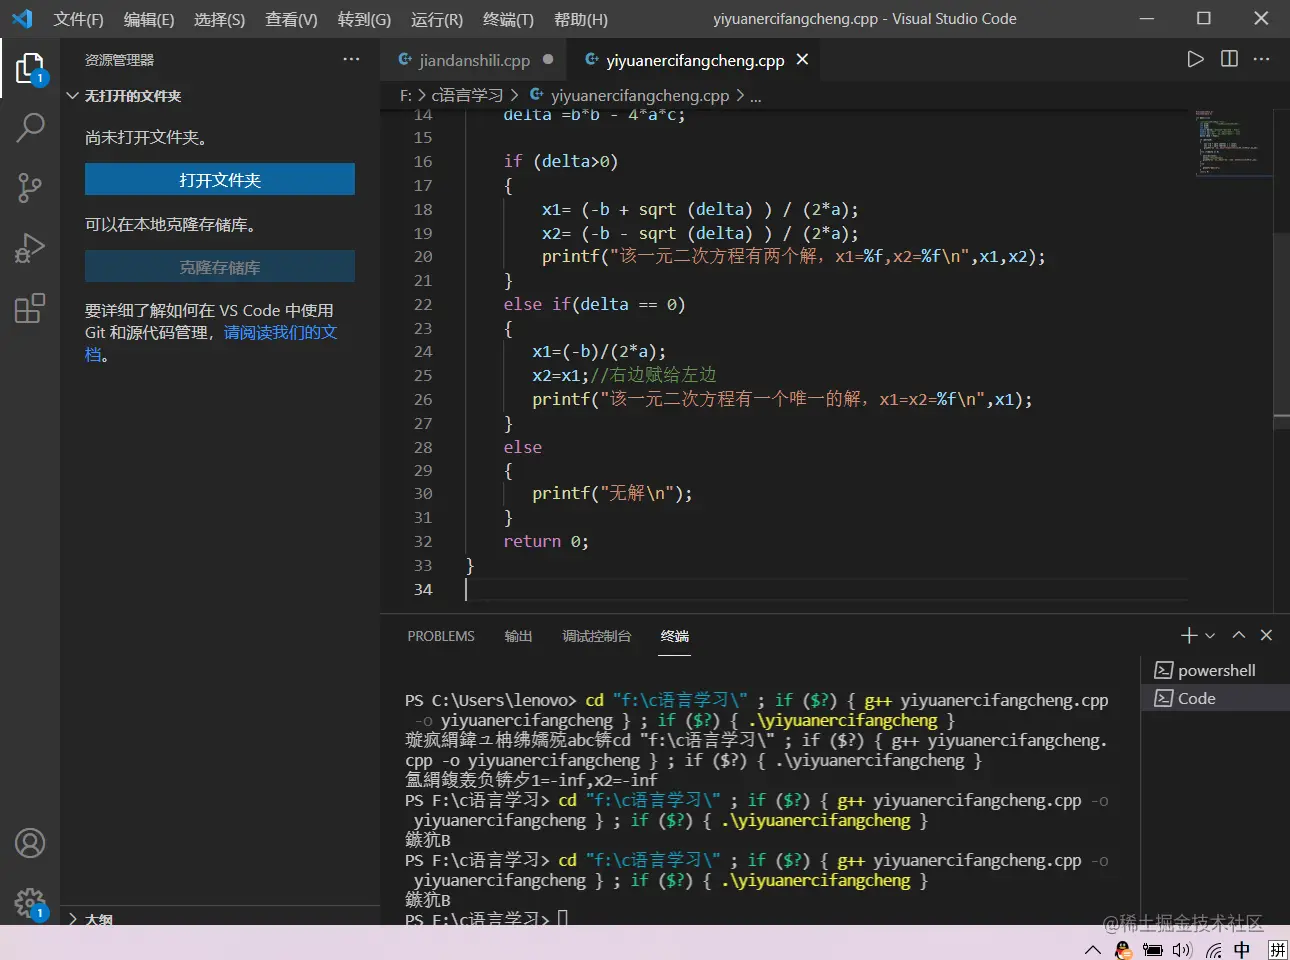Open the 终端(T) menu

click(508, 19)
